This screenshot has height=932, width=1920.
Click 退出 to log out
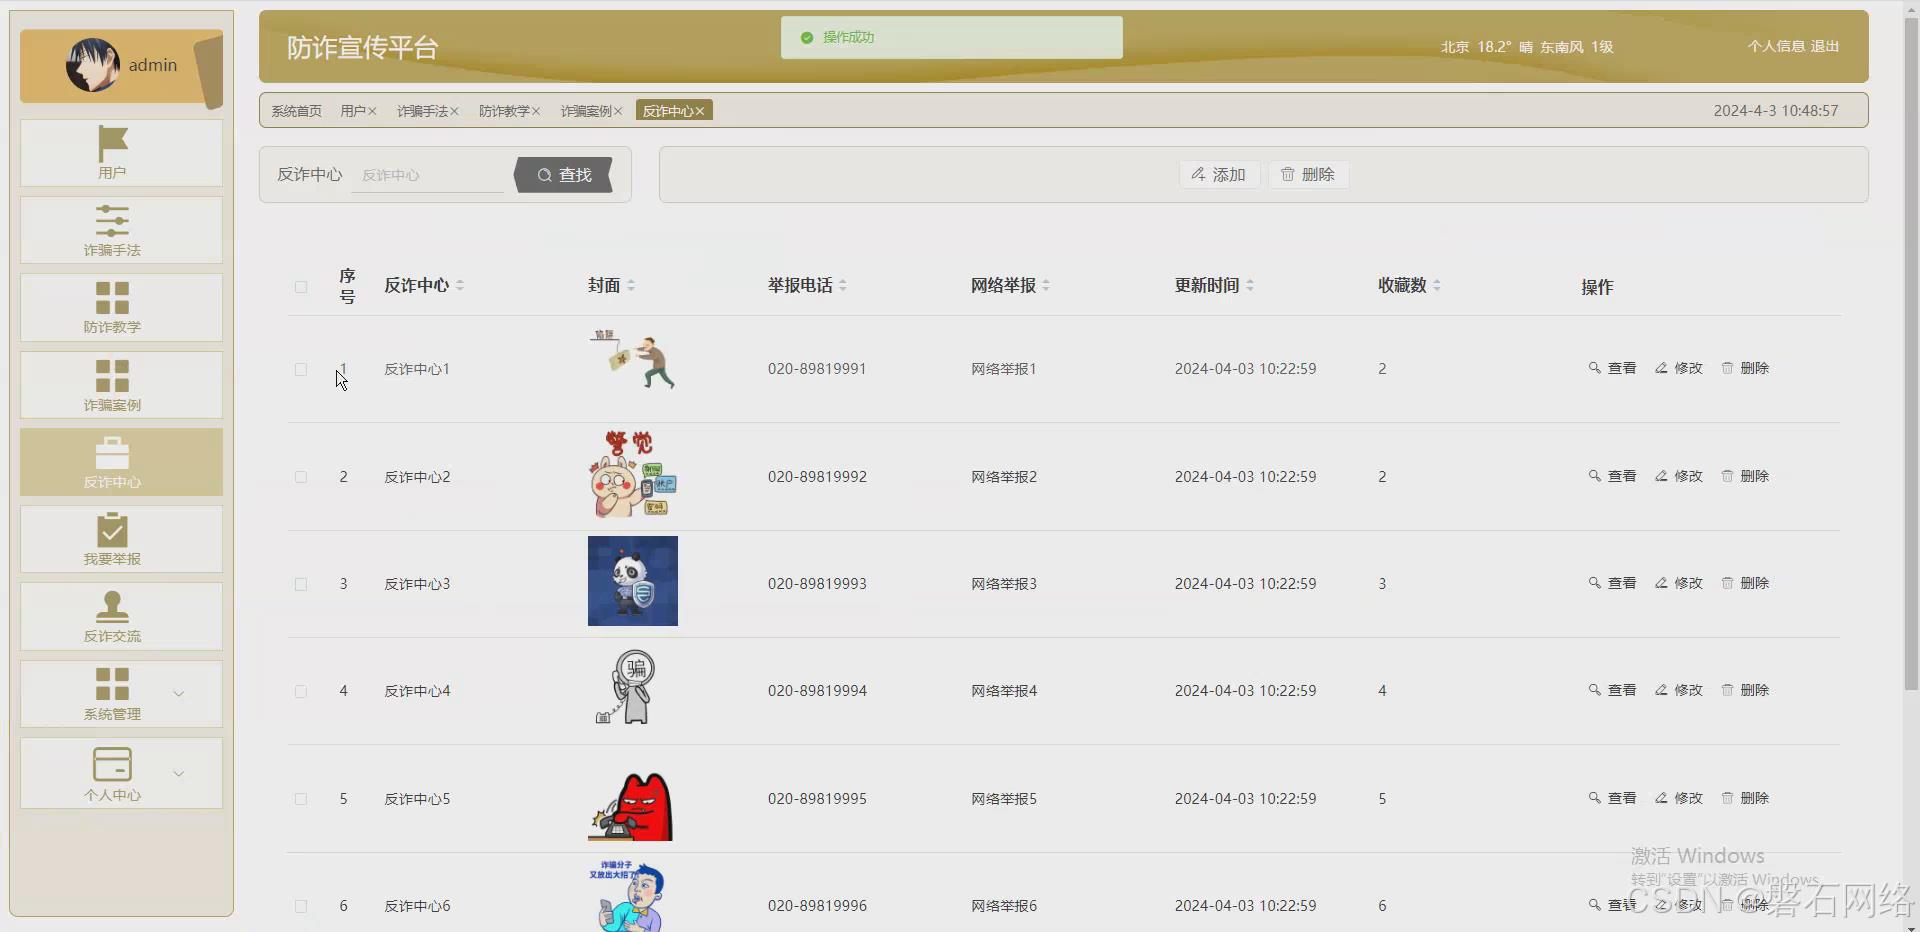click(1823, 46)
